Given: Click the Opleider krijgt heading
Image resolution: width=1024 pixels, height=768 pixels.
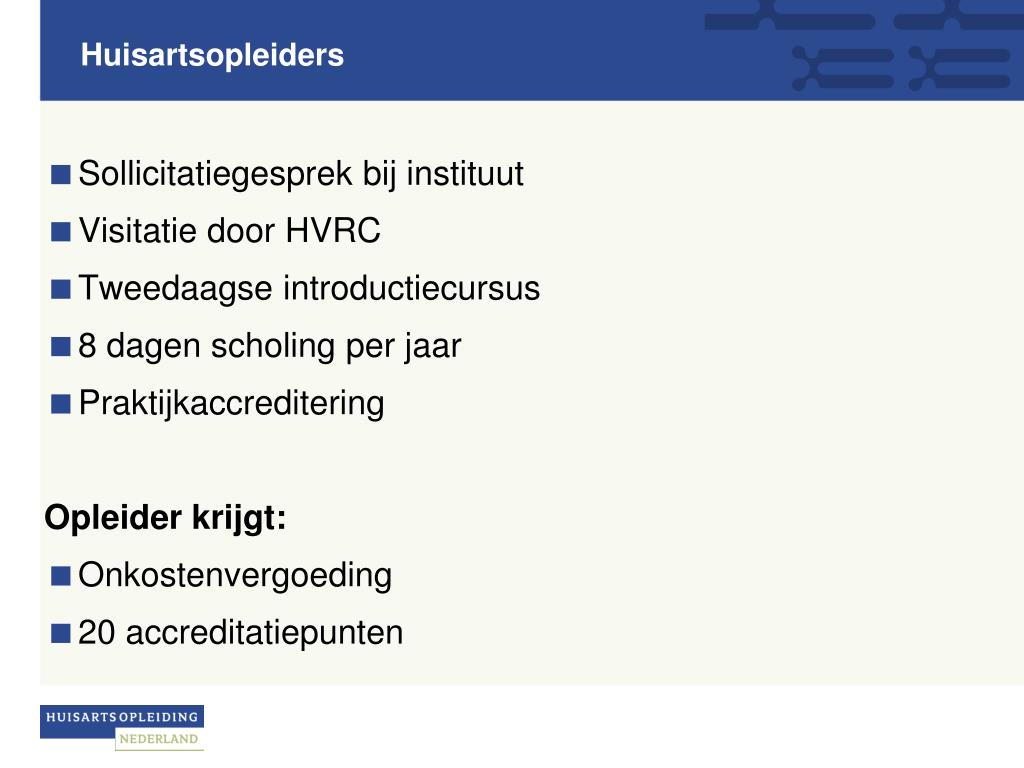Looking at the screenshot, I should click(x=166, y=519).
